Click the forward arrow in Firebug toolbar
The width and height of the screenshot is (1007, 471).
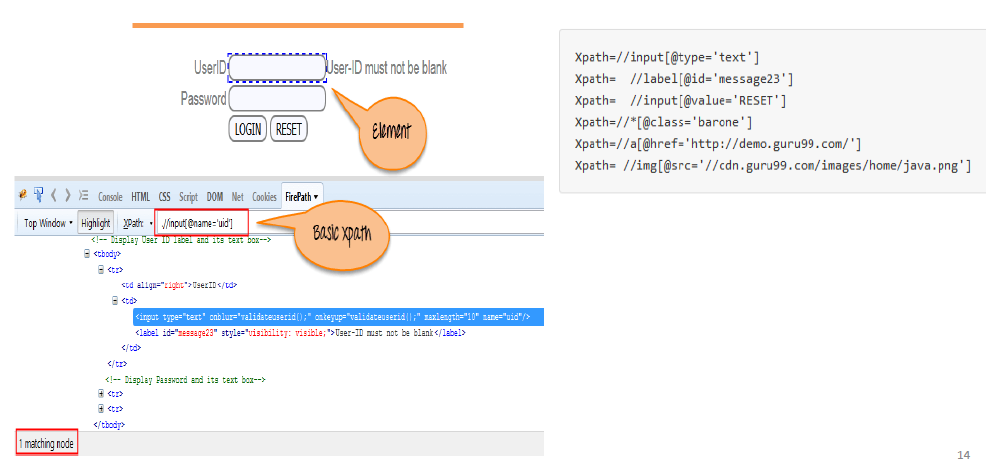[68, 196]
